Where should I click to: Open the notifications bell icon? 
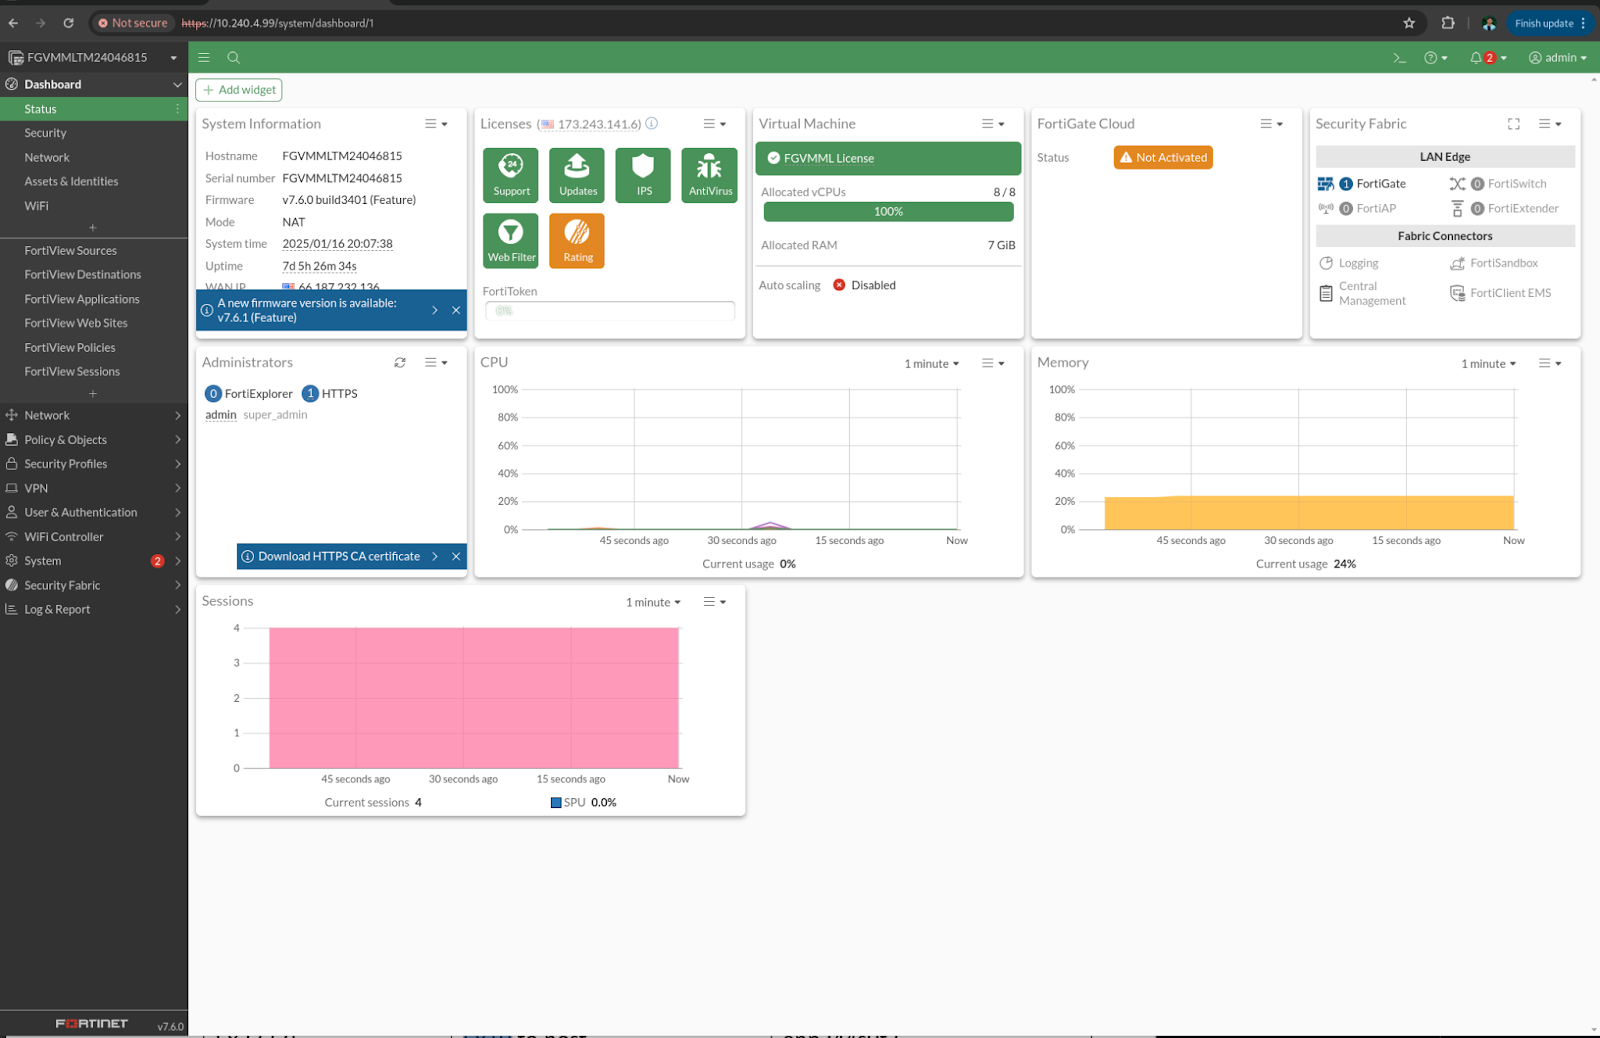[1477, 58]
